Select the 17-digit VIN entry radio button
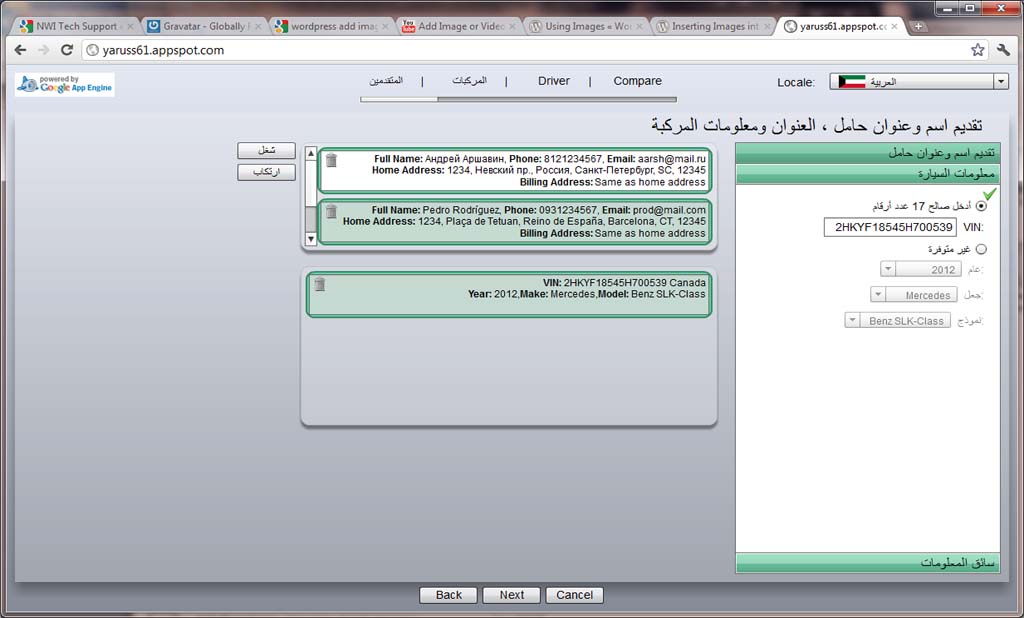This screenshot has height=618, width=1024. [980, 206]
